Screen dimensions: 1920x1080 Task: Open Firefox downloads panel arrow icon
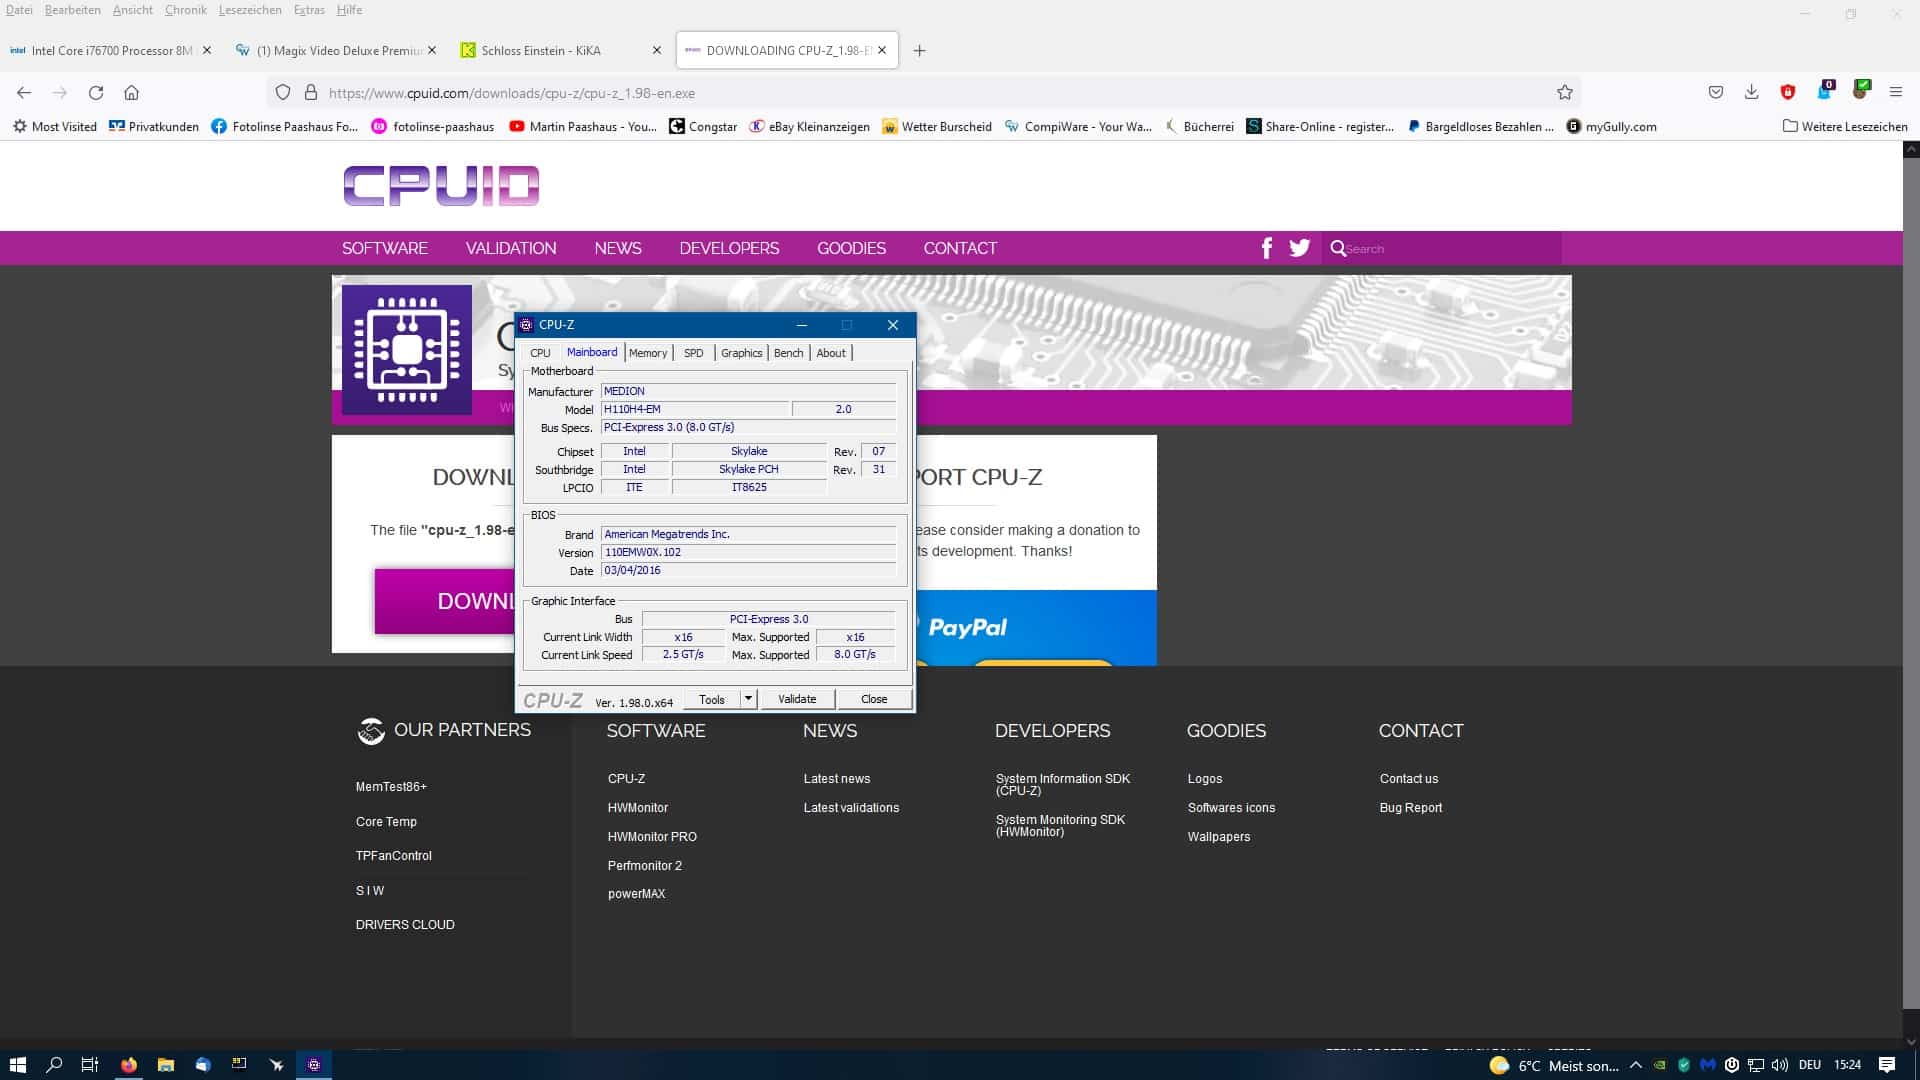(1752, 92)
